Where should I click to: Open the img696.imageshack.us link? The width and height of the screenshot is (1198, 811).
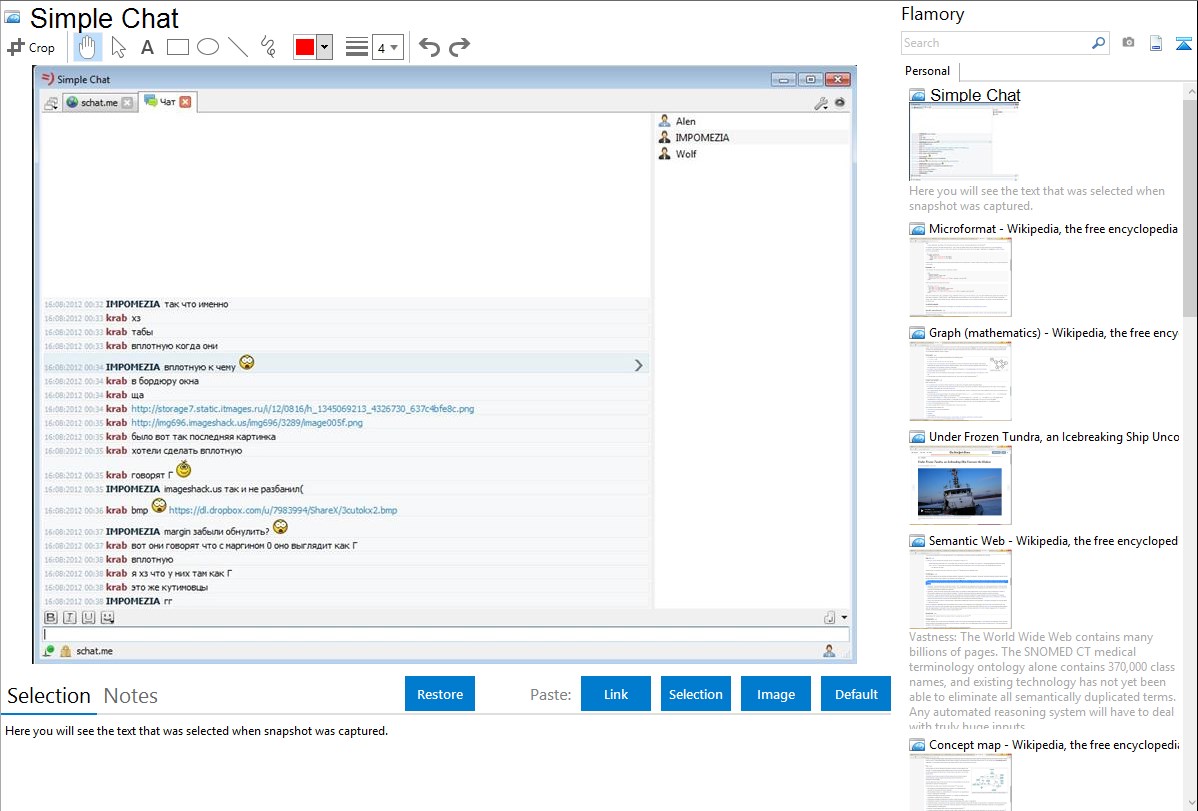[x=247, y=423]
